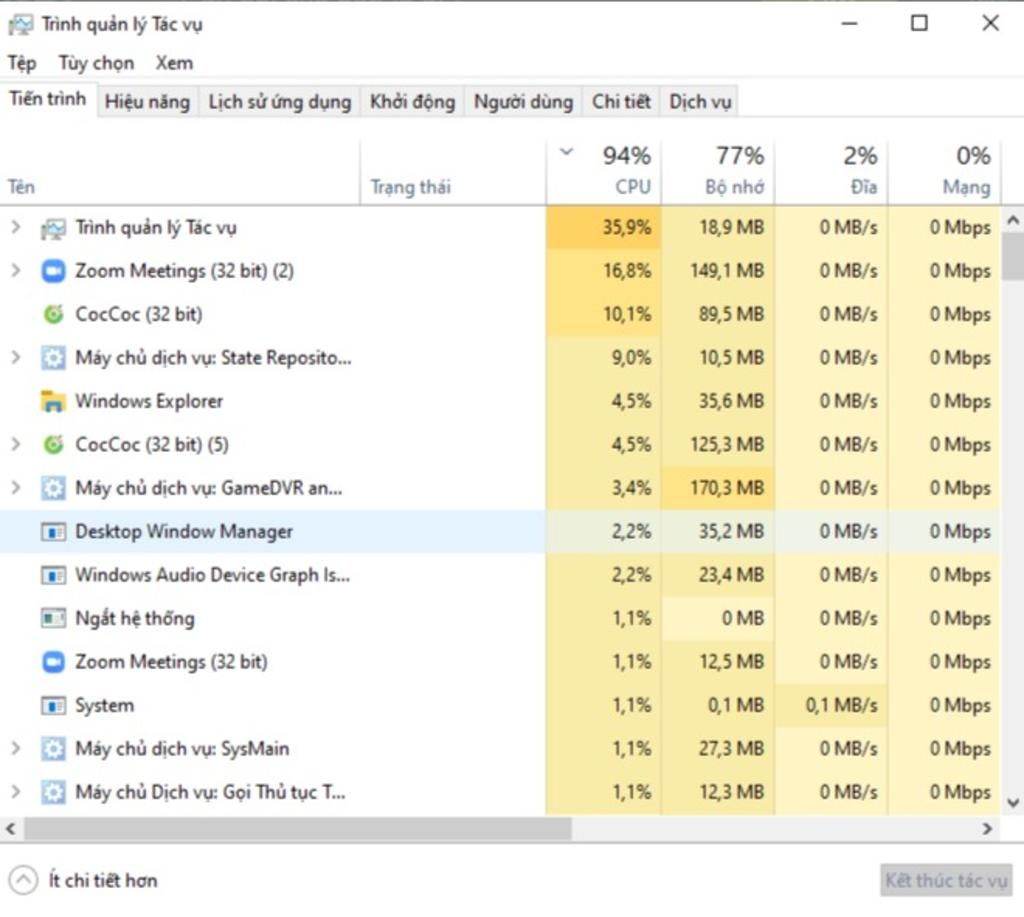Open the Khởi động tab
Image resolution: width=1024 pixels, height=917 pixels.
[x=412, y=102]
